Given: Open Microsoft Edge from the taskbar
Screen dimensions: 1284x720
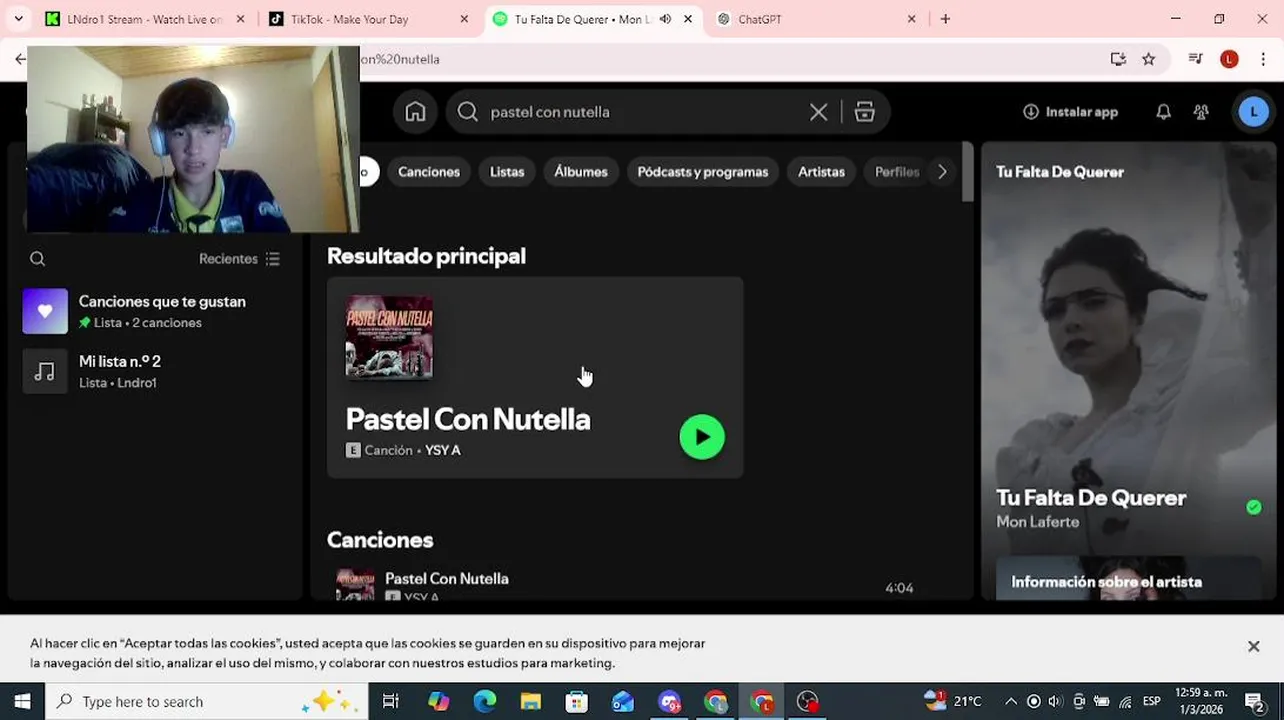Looking at the screenshot, I should click(x=485, y=702).
